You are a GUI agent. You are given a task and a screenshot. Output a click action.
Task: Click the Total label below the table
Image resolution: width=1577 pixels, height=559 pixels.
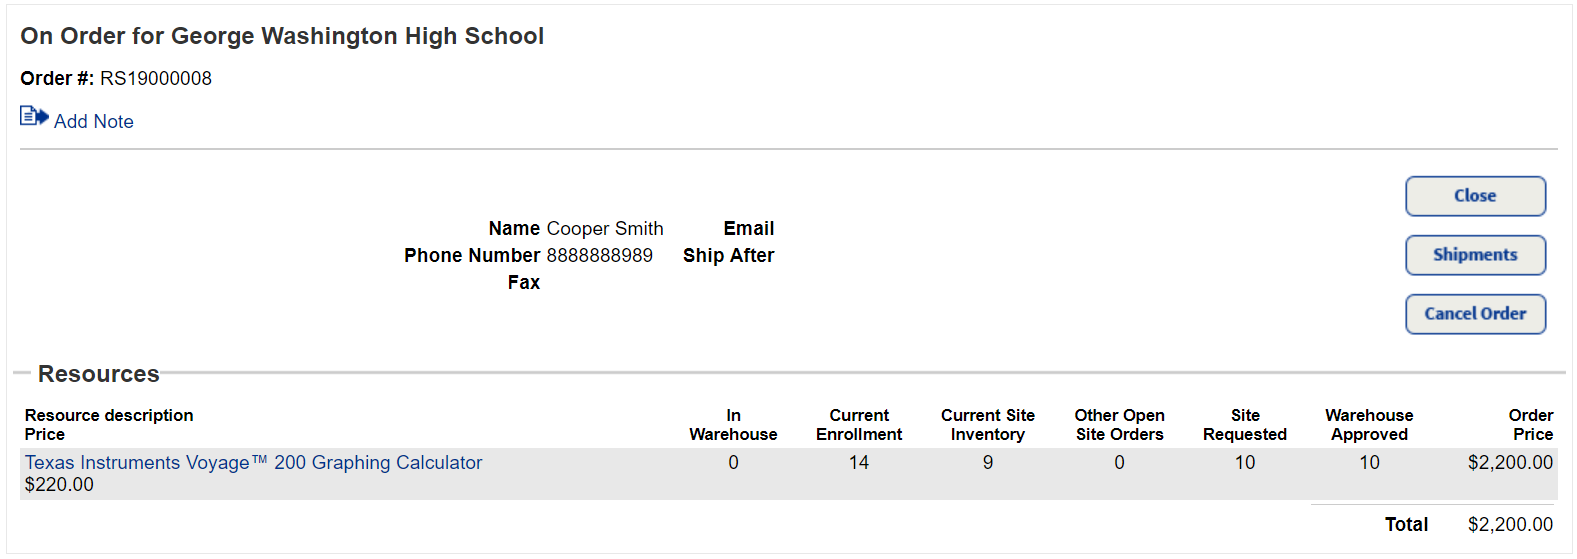[x=1406, y=525]
